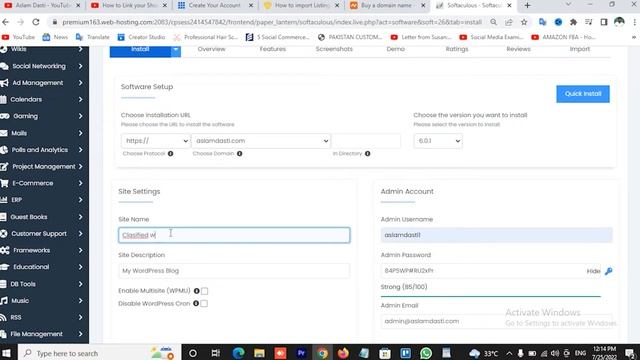Open the https:// protocol dropdown
This screenshot has width=640, height=360.
(x=155, y=141)
